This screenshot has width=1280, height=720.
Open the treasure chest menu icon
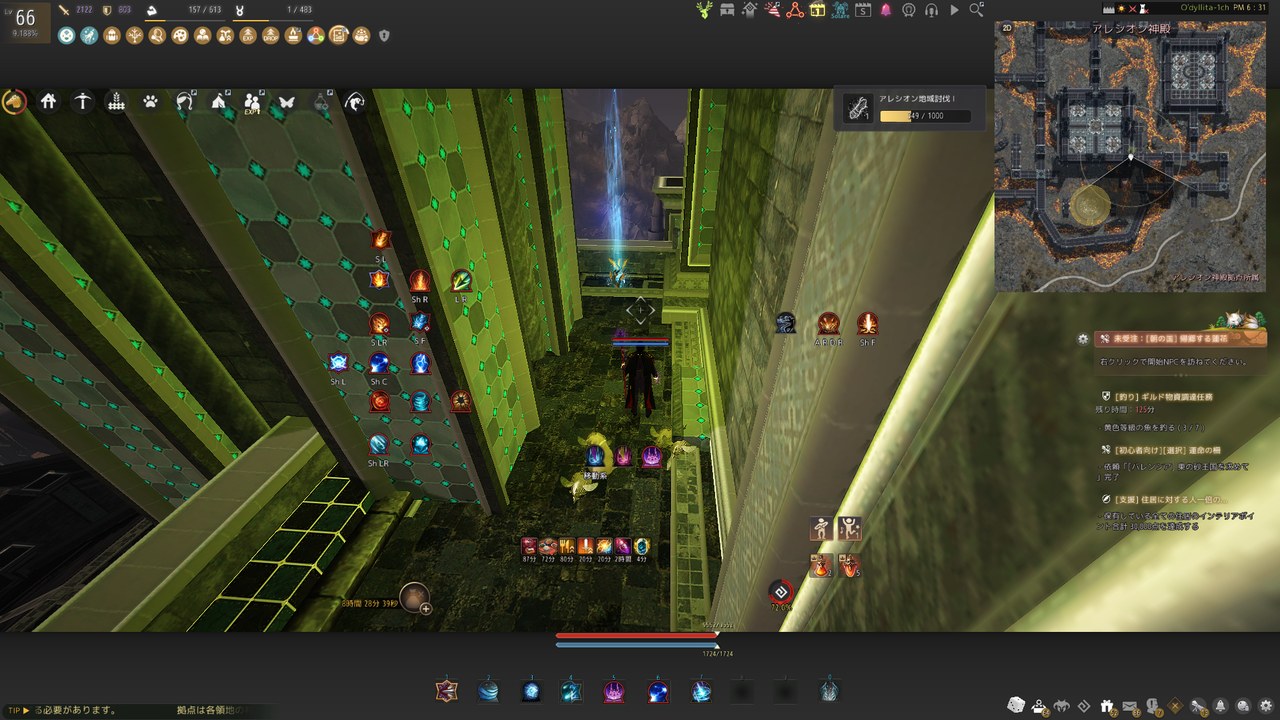(x=727, y=10)
